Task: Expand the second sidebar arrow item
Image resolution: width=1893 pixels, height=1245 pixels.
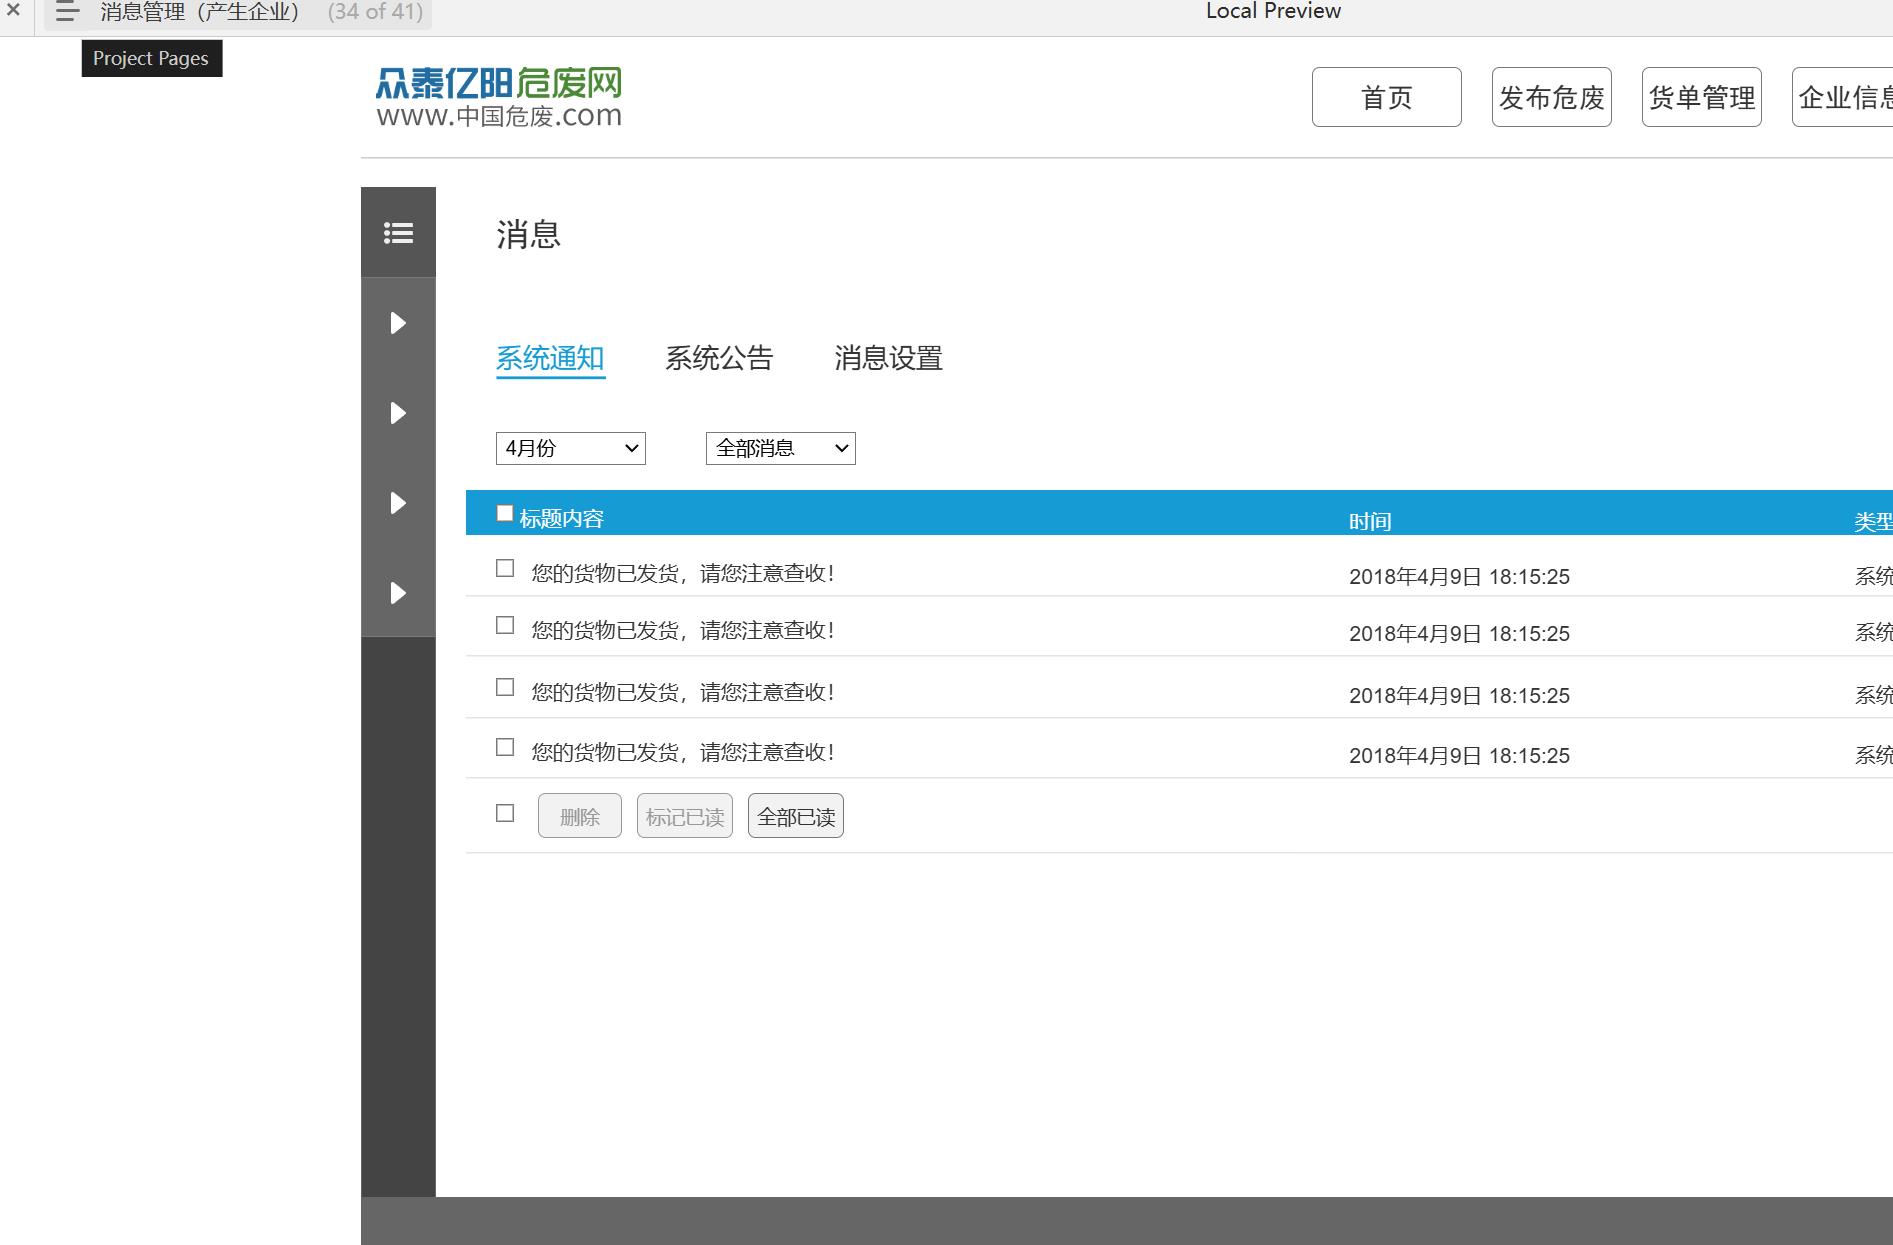Action: click(398, 412)
